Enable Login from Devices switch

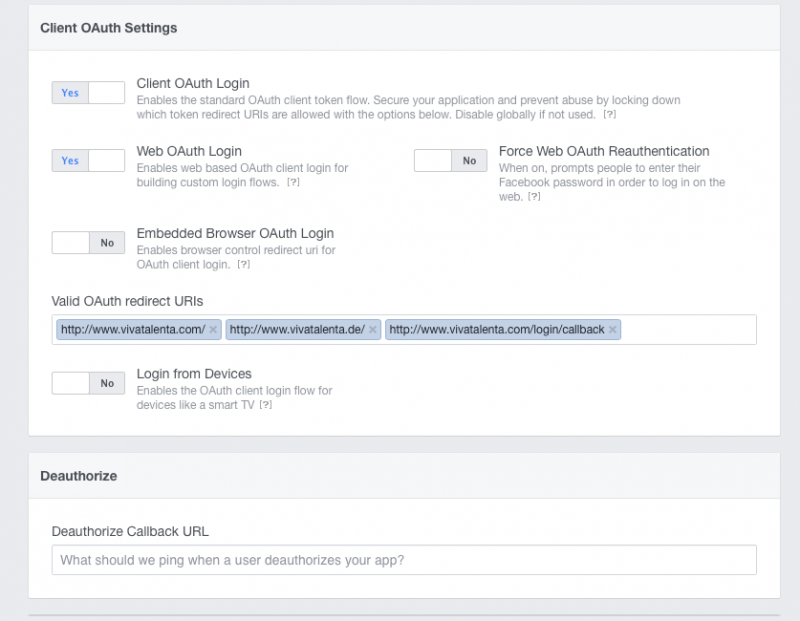[x=88, y=383]
